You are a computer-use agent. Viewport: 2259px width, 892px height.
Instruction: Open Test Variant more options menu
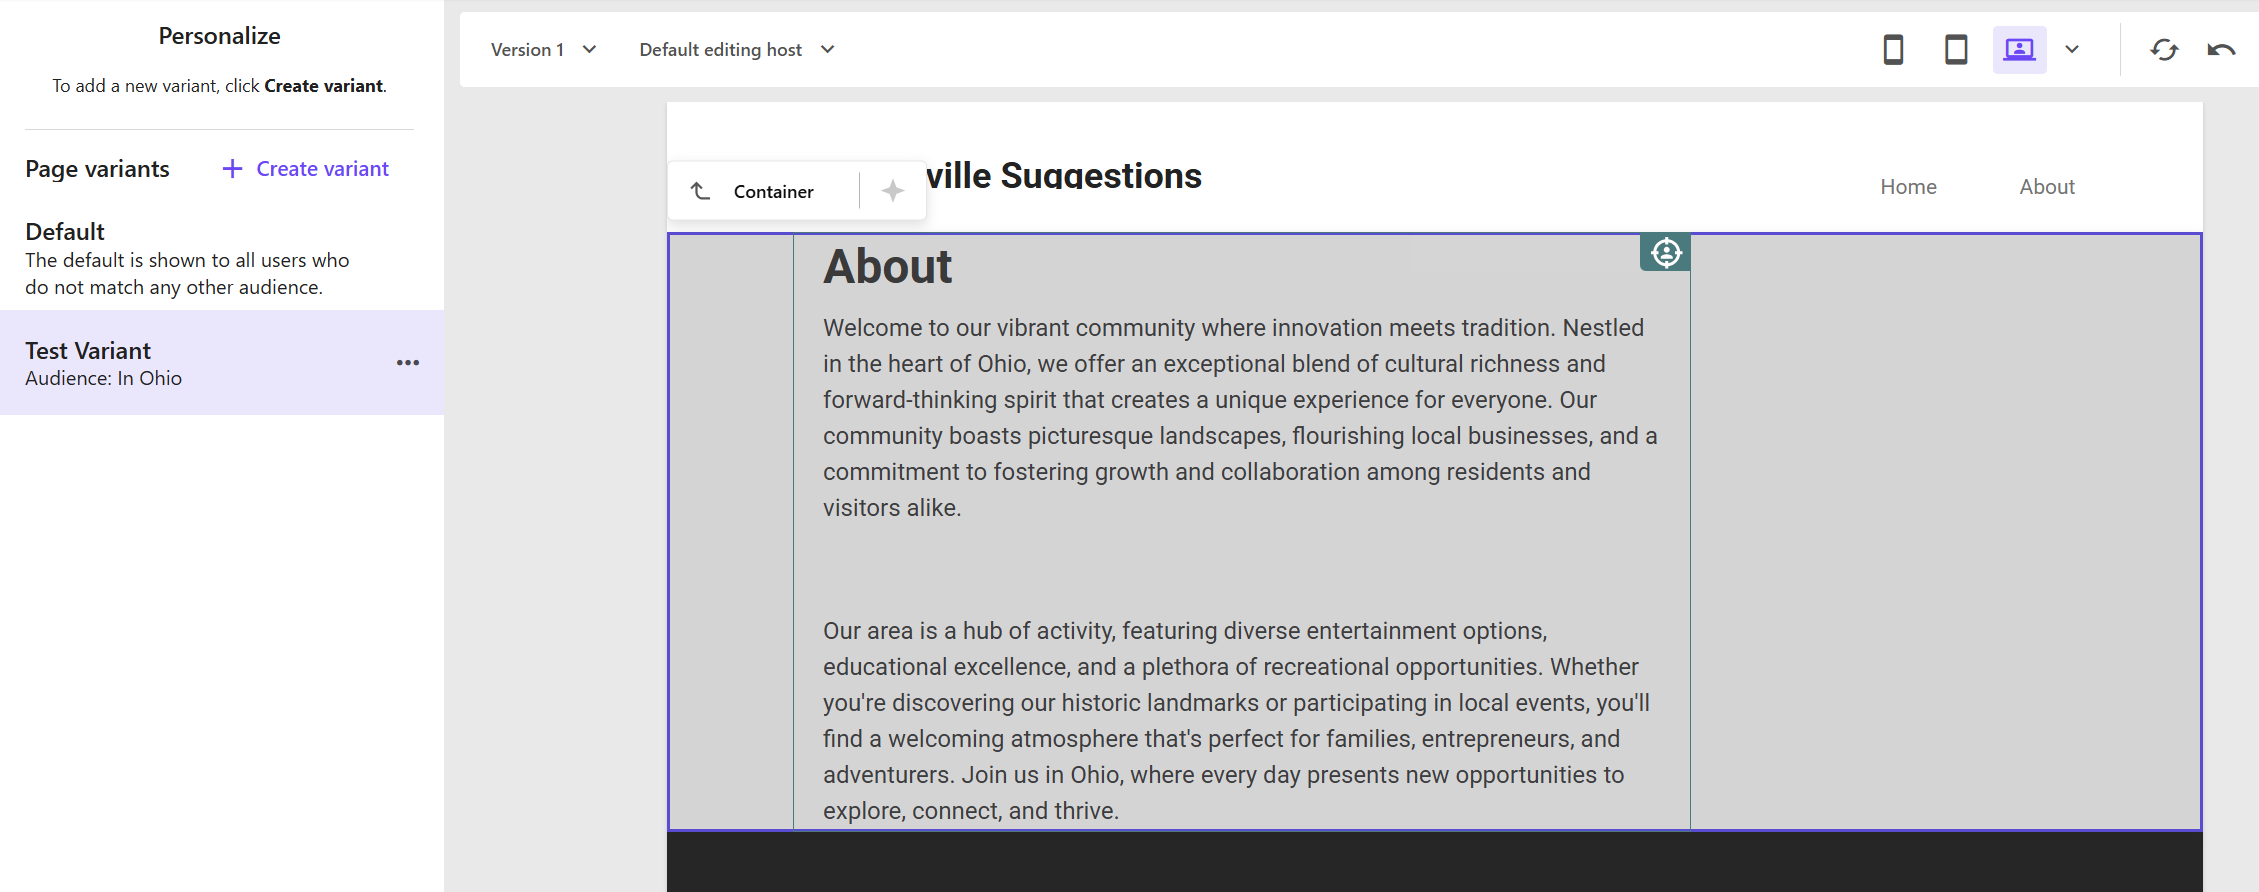pyautogui.click(x=408, y=363)
